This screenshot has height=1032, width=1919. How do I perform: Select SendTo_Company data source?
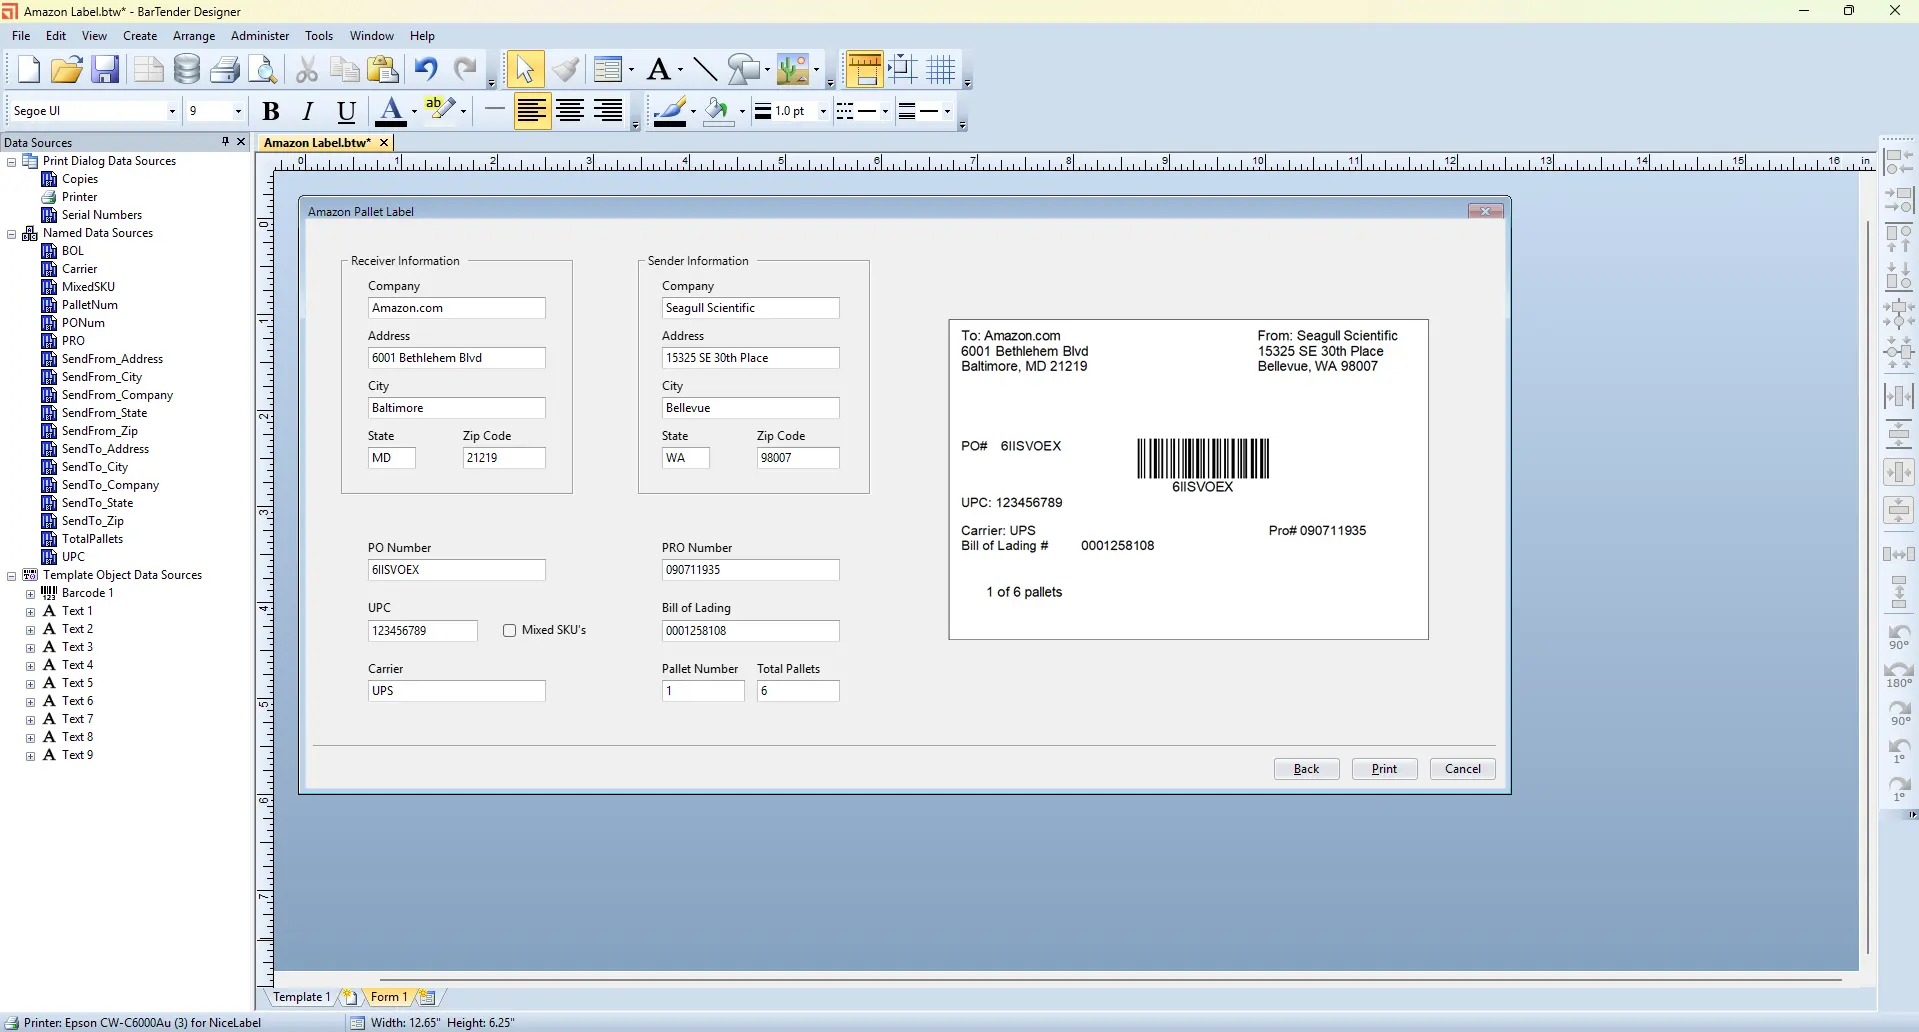tap(110, 485)
